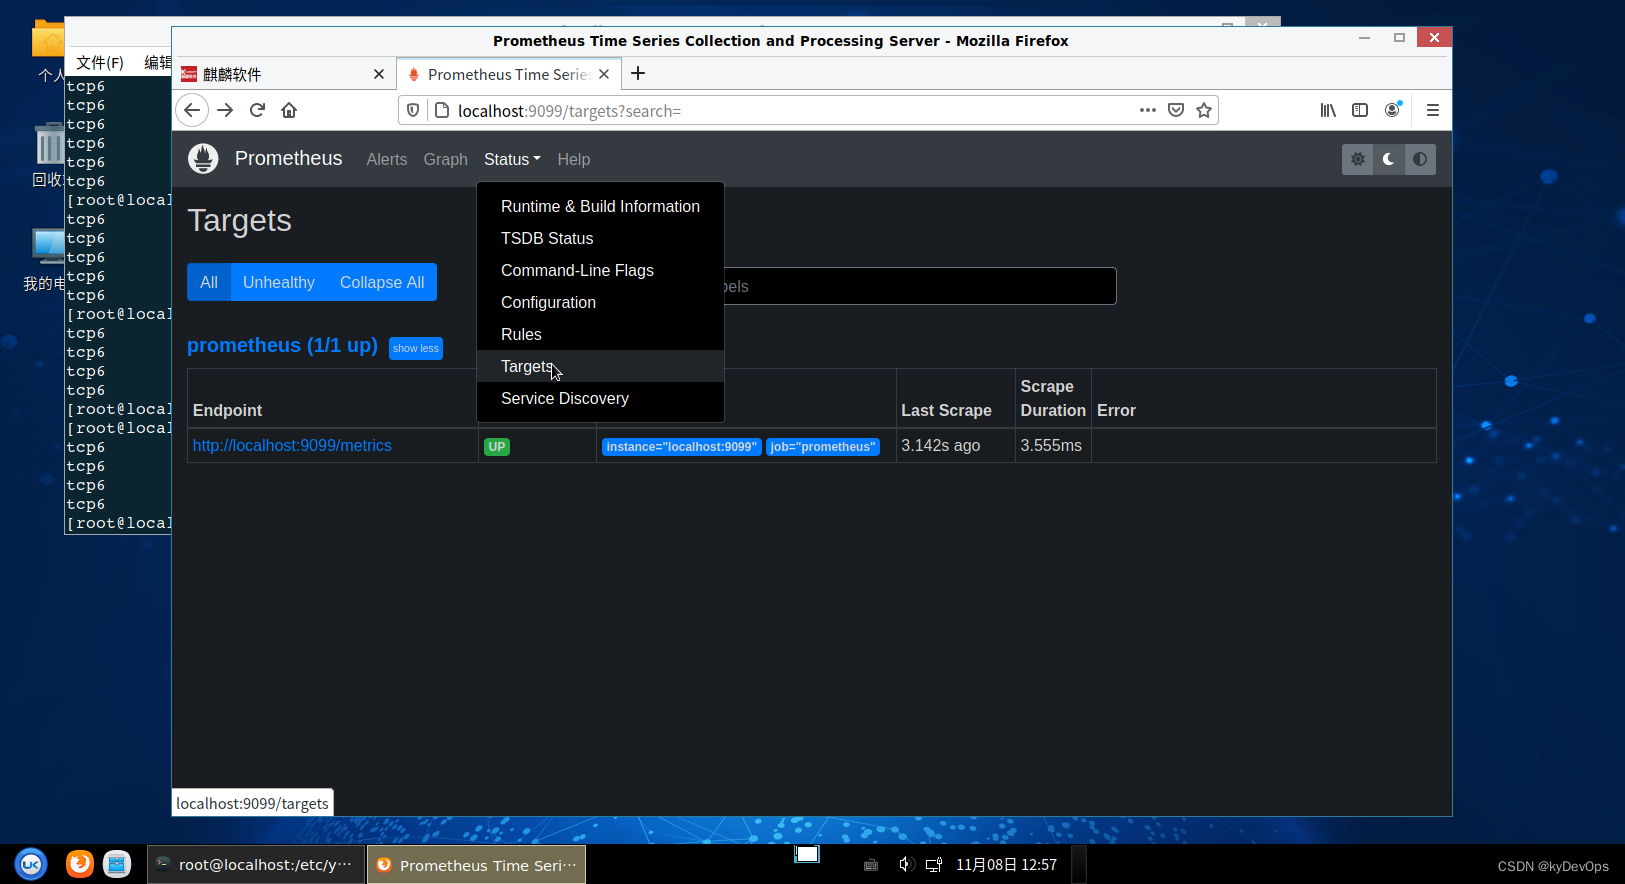This screenshot has height=884, width=1625.
Task: Click instance="localhost:9099" label badge
Action: tap(682, 447)
